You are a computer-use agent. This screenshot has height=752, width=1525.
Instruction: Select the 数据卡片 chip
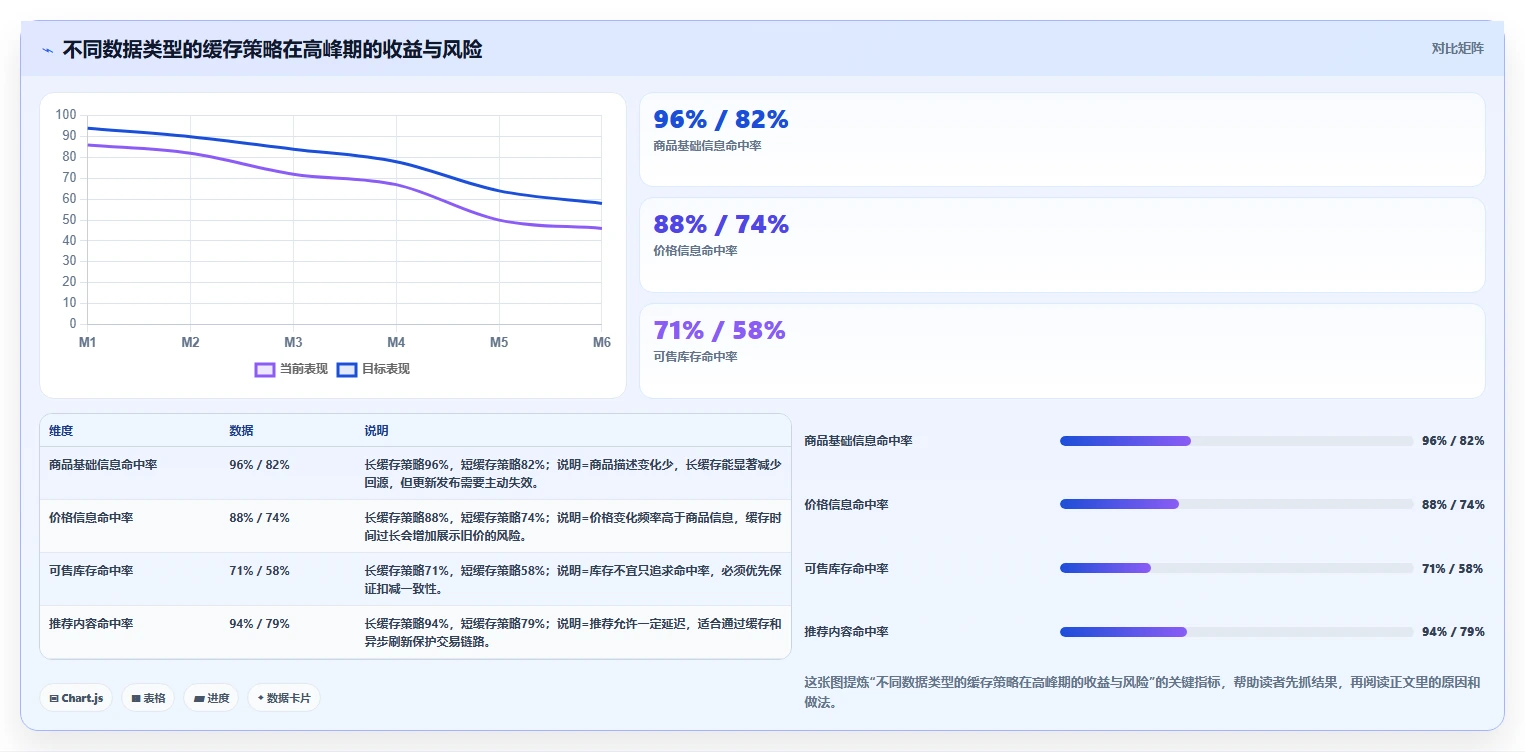point(284,698)
